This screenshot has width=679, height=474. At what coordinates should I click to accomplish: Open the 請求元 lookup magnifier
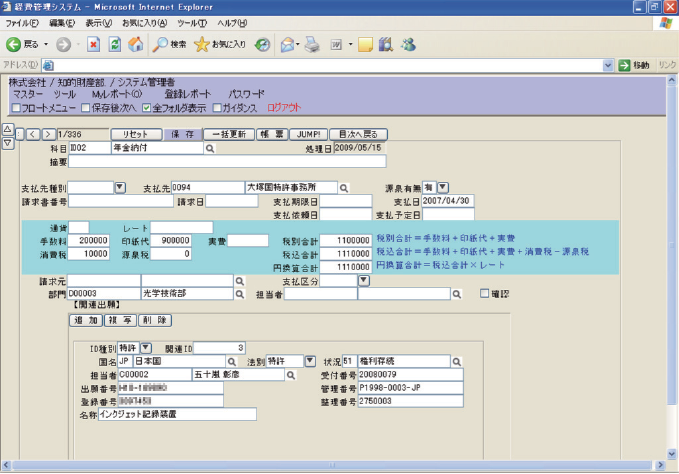pos(239,281)
